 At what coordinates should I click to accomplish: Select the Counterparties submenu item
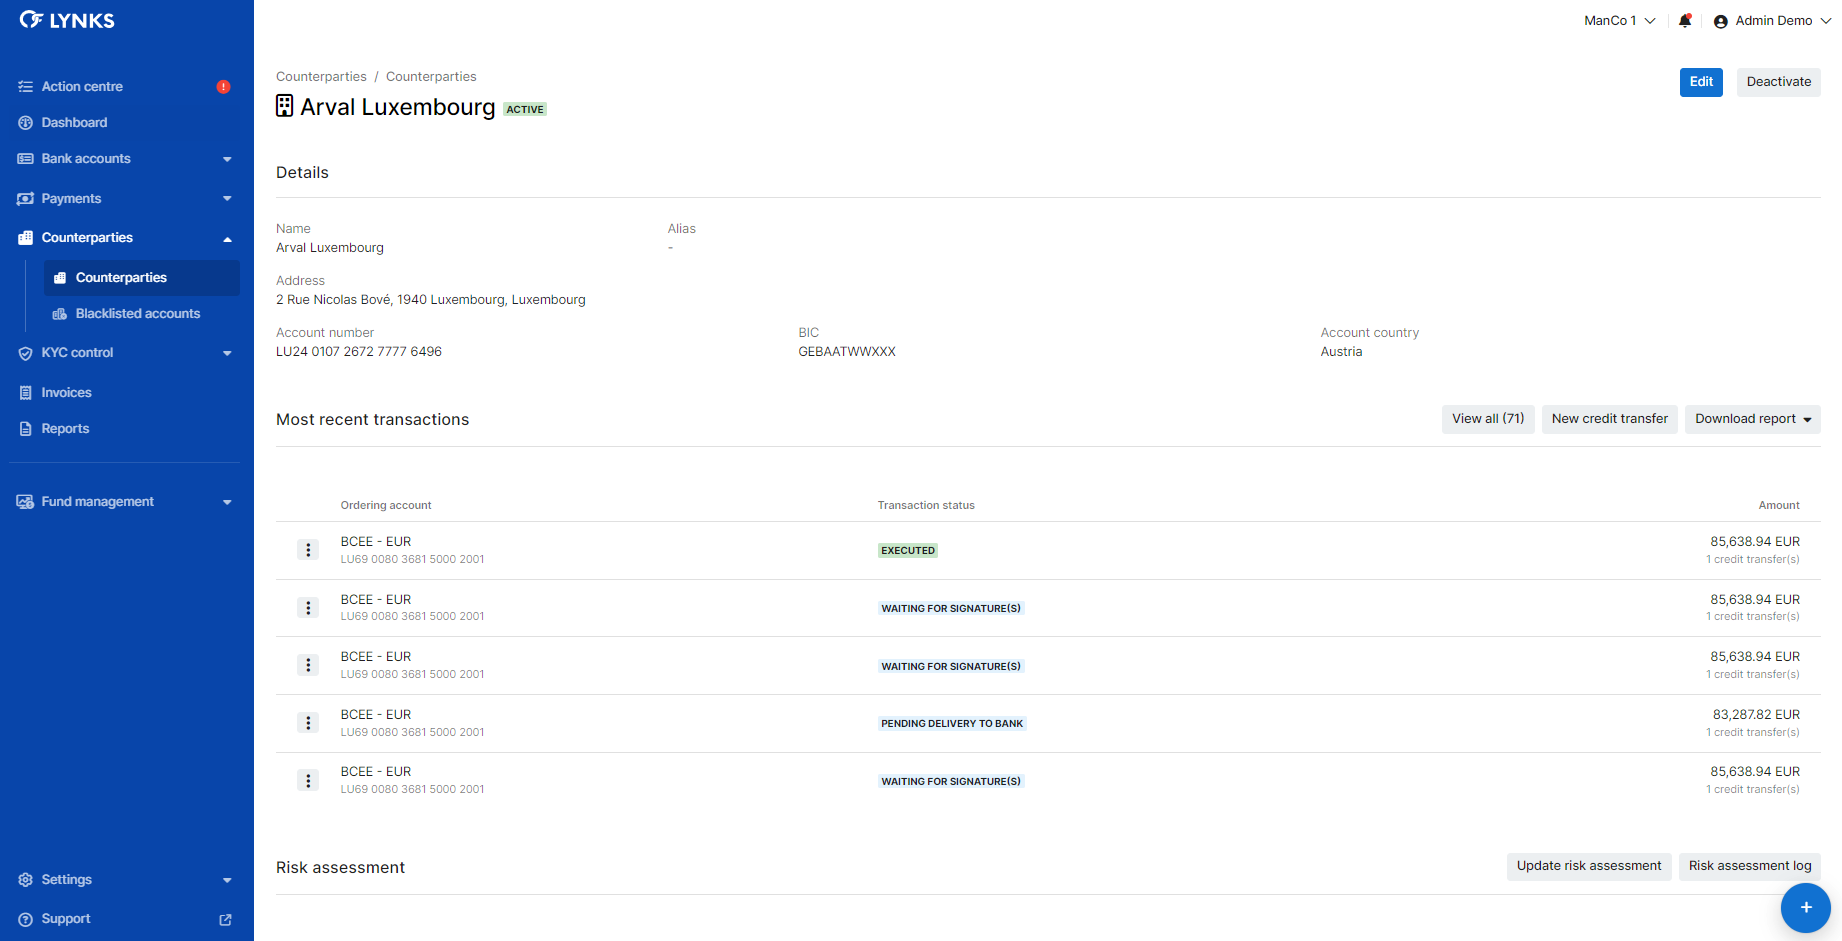(x=141, y=278)
